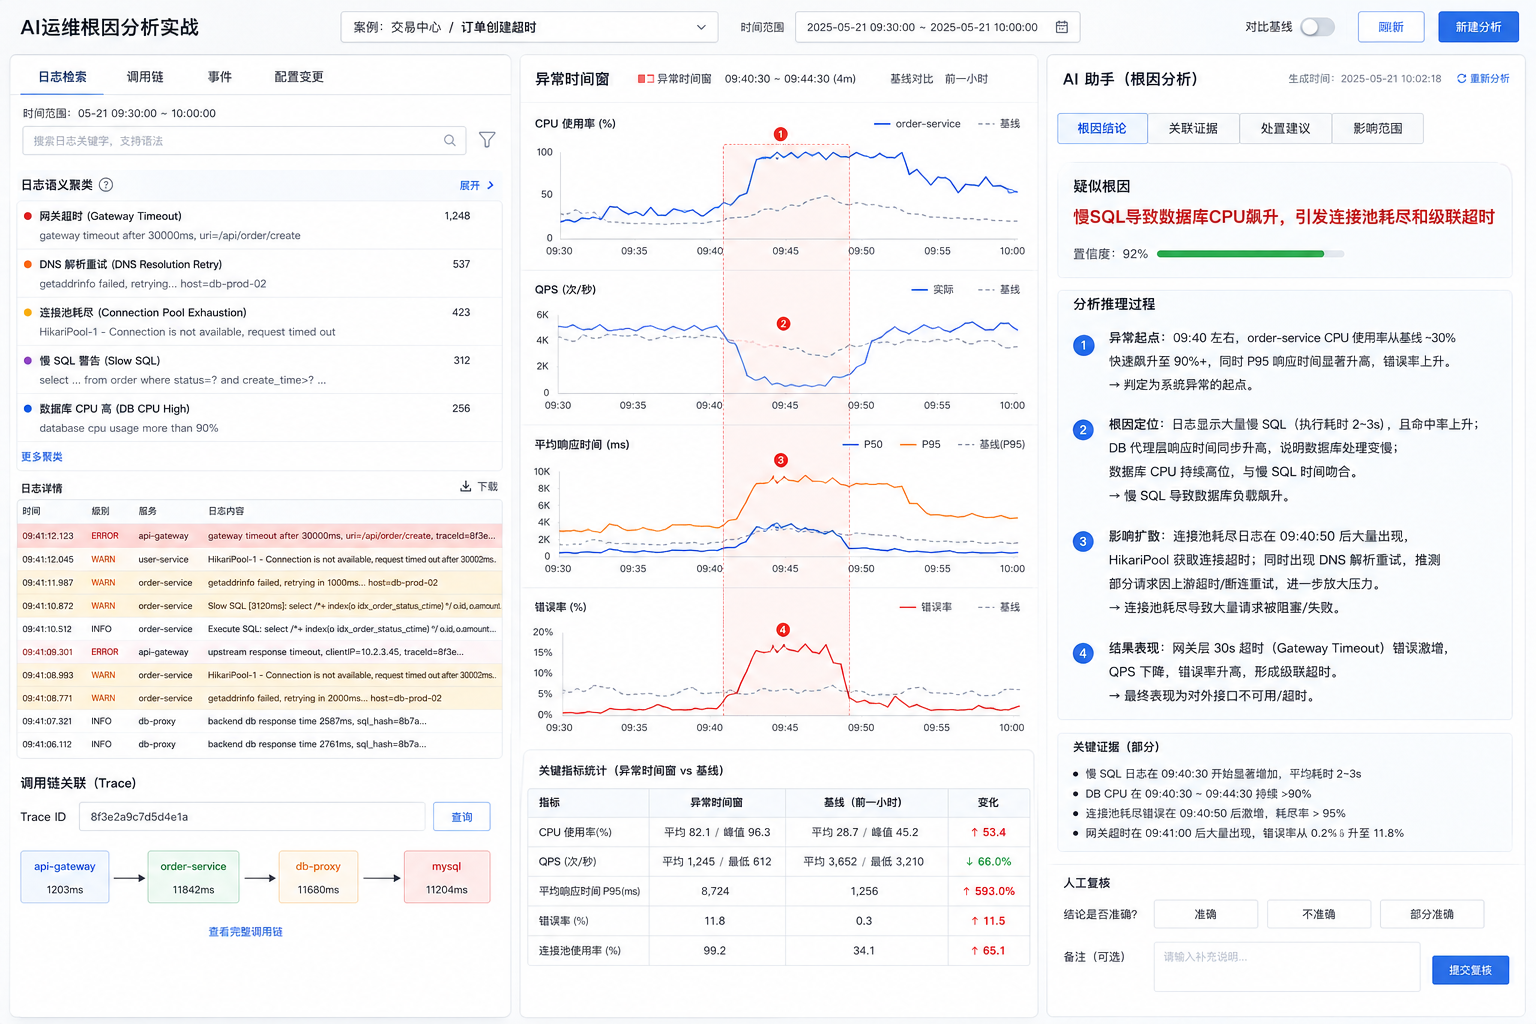The width and height of the screenshot is (1536, 1024).
Task: Switch to the 事件 tab
Action: (220, 77)
